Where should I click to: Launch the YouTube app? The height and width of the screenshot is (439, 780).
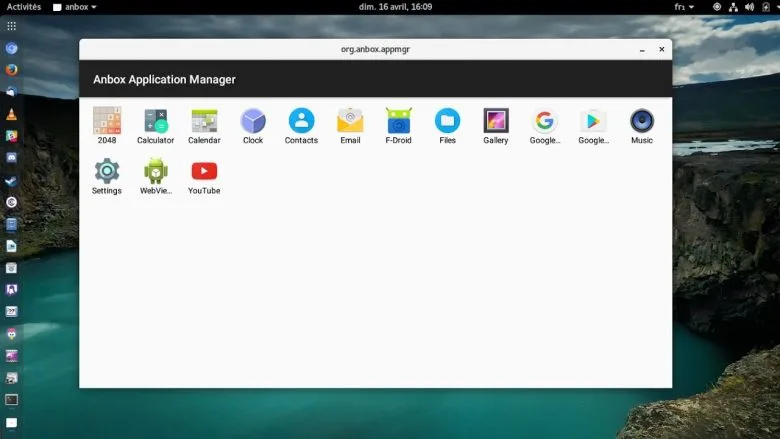[204, 171]
